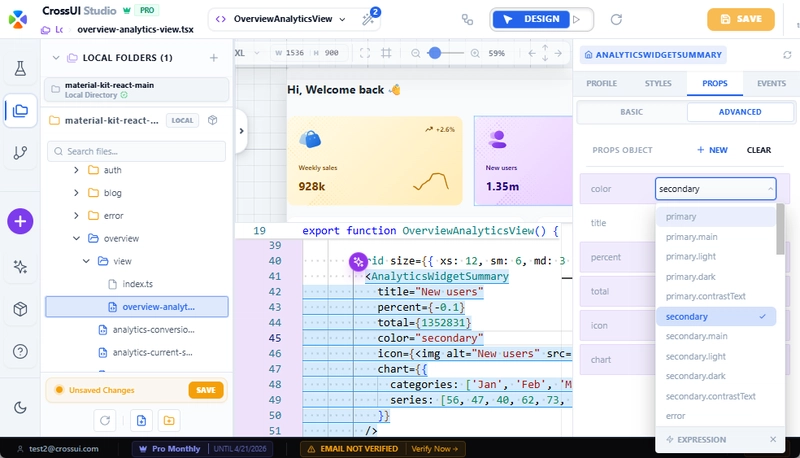This screenshot has height=458, width=800.
Task: Open the AI sparkle sidebar icon
Action: click(20, 267)
